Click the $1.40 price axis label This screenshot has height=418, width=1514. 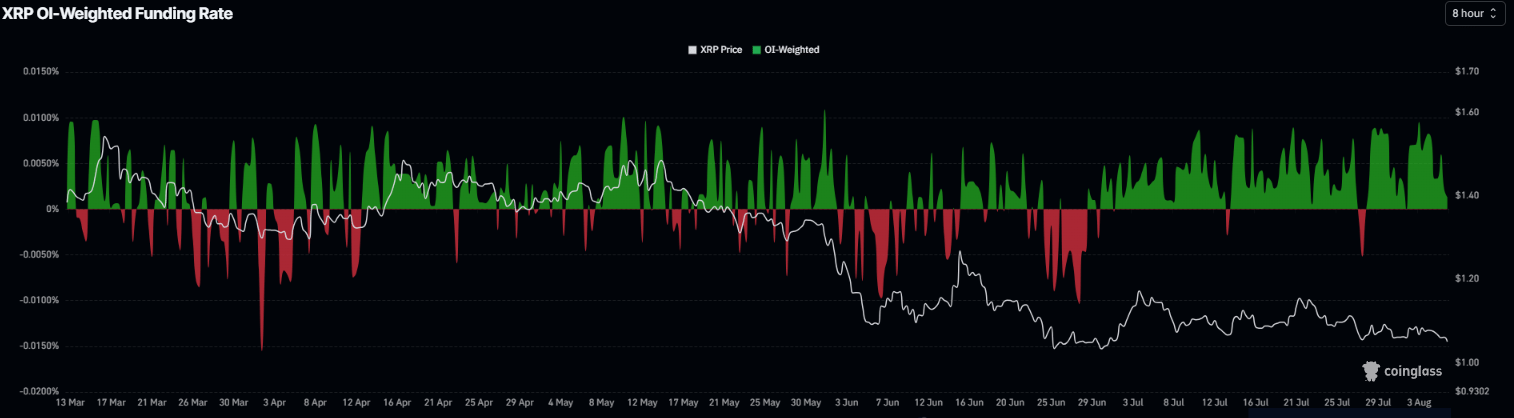1468,196
